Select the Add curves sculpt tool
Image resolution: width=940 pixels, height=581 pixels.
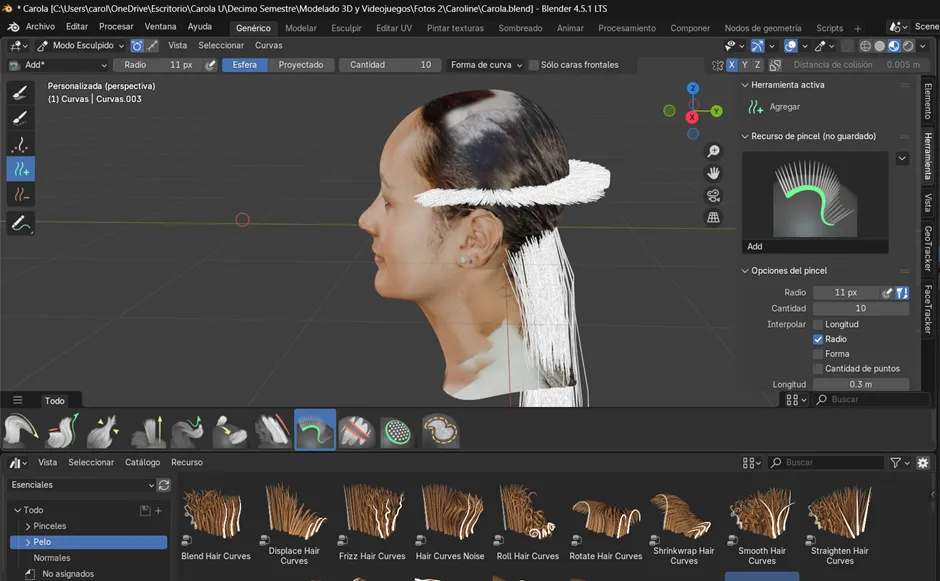pos(21,168)
